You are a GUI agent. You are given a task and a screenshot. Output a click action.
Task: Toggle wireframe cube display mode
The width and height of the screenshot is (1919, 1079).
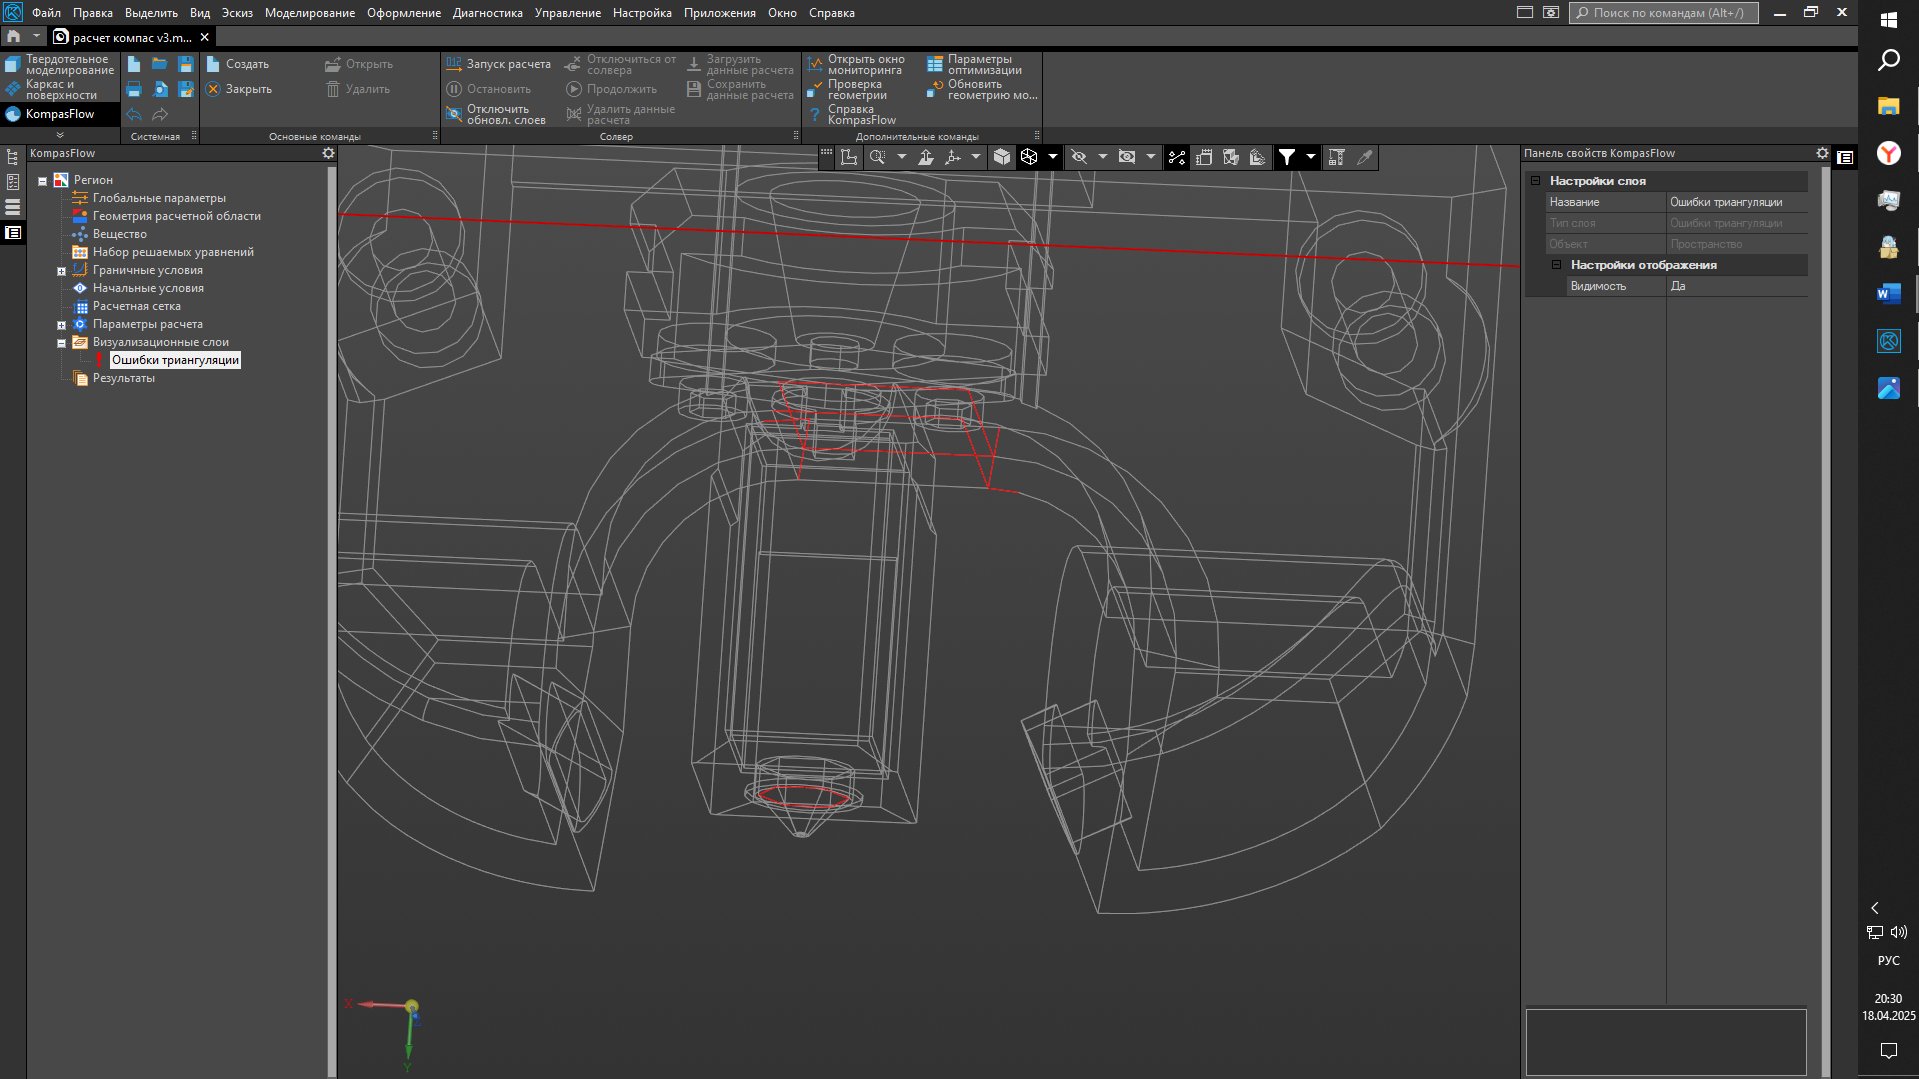point(1029,157)
